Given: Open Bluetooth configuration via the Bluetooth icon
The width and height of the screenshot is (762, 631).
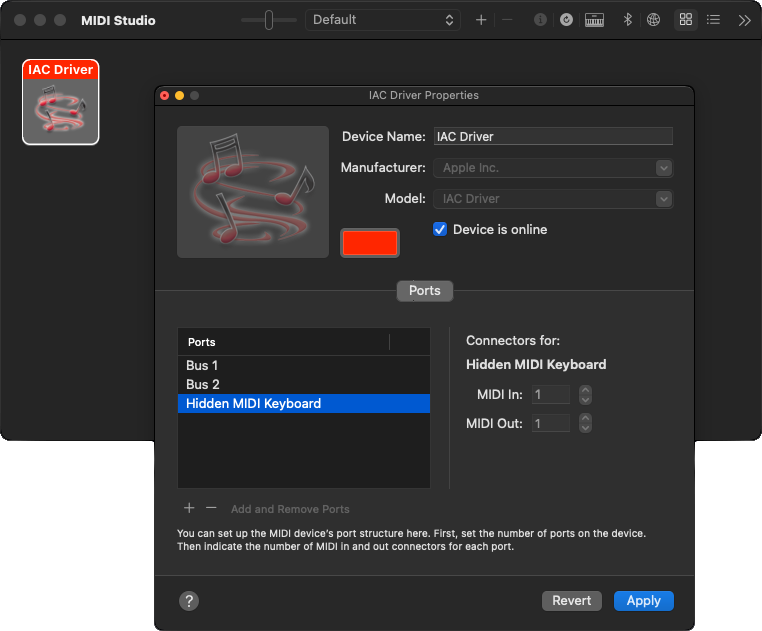Looking at the screenshot, I should point(627,20).
